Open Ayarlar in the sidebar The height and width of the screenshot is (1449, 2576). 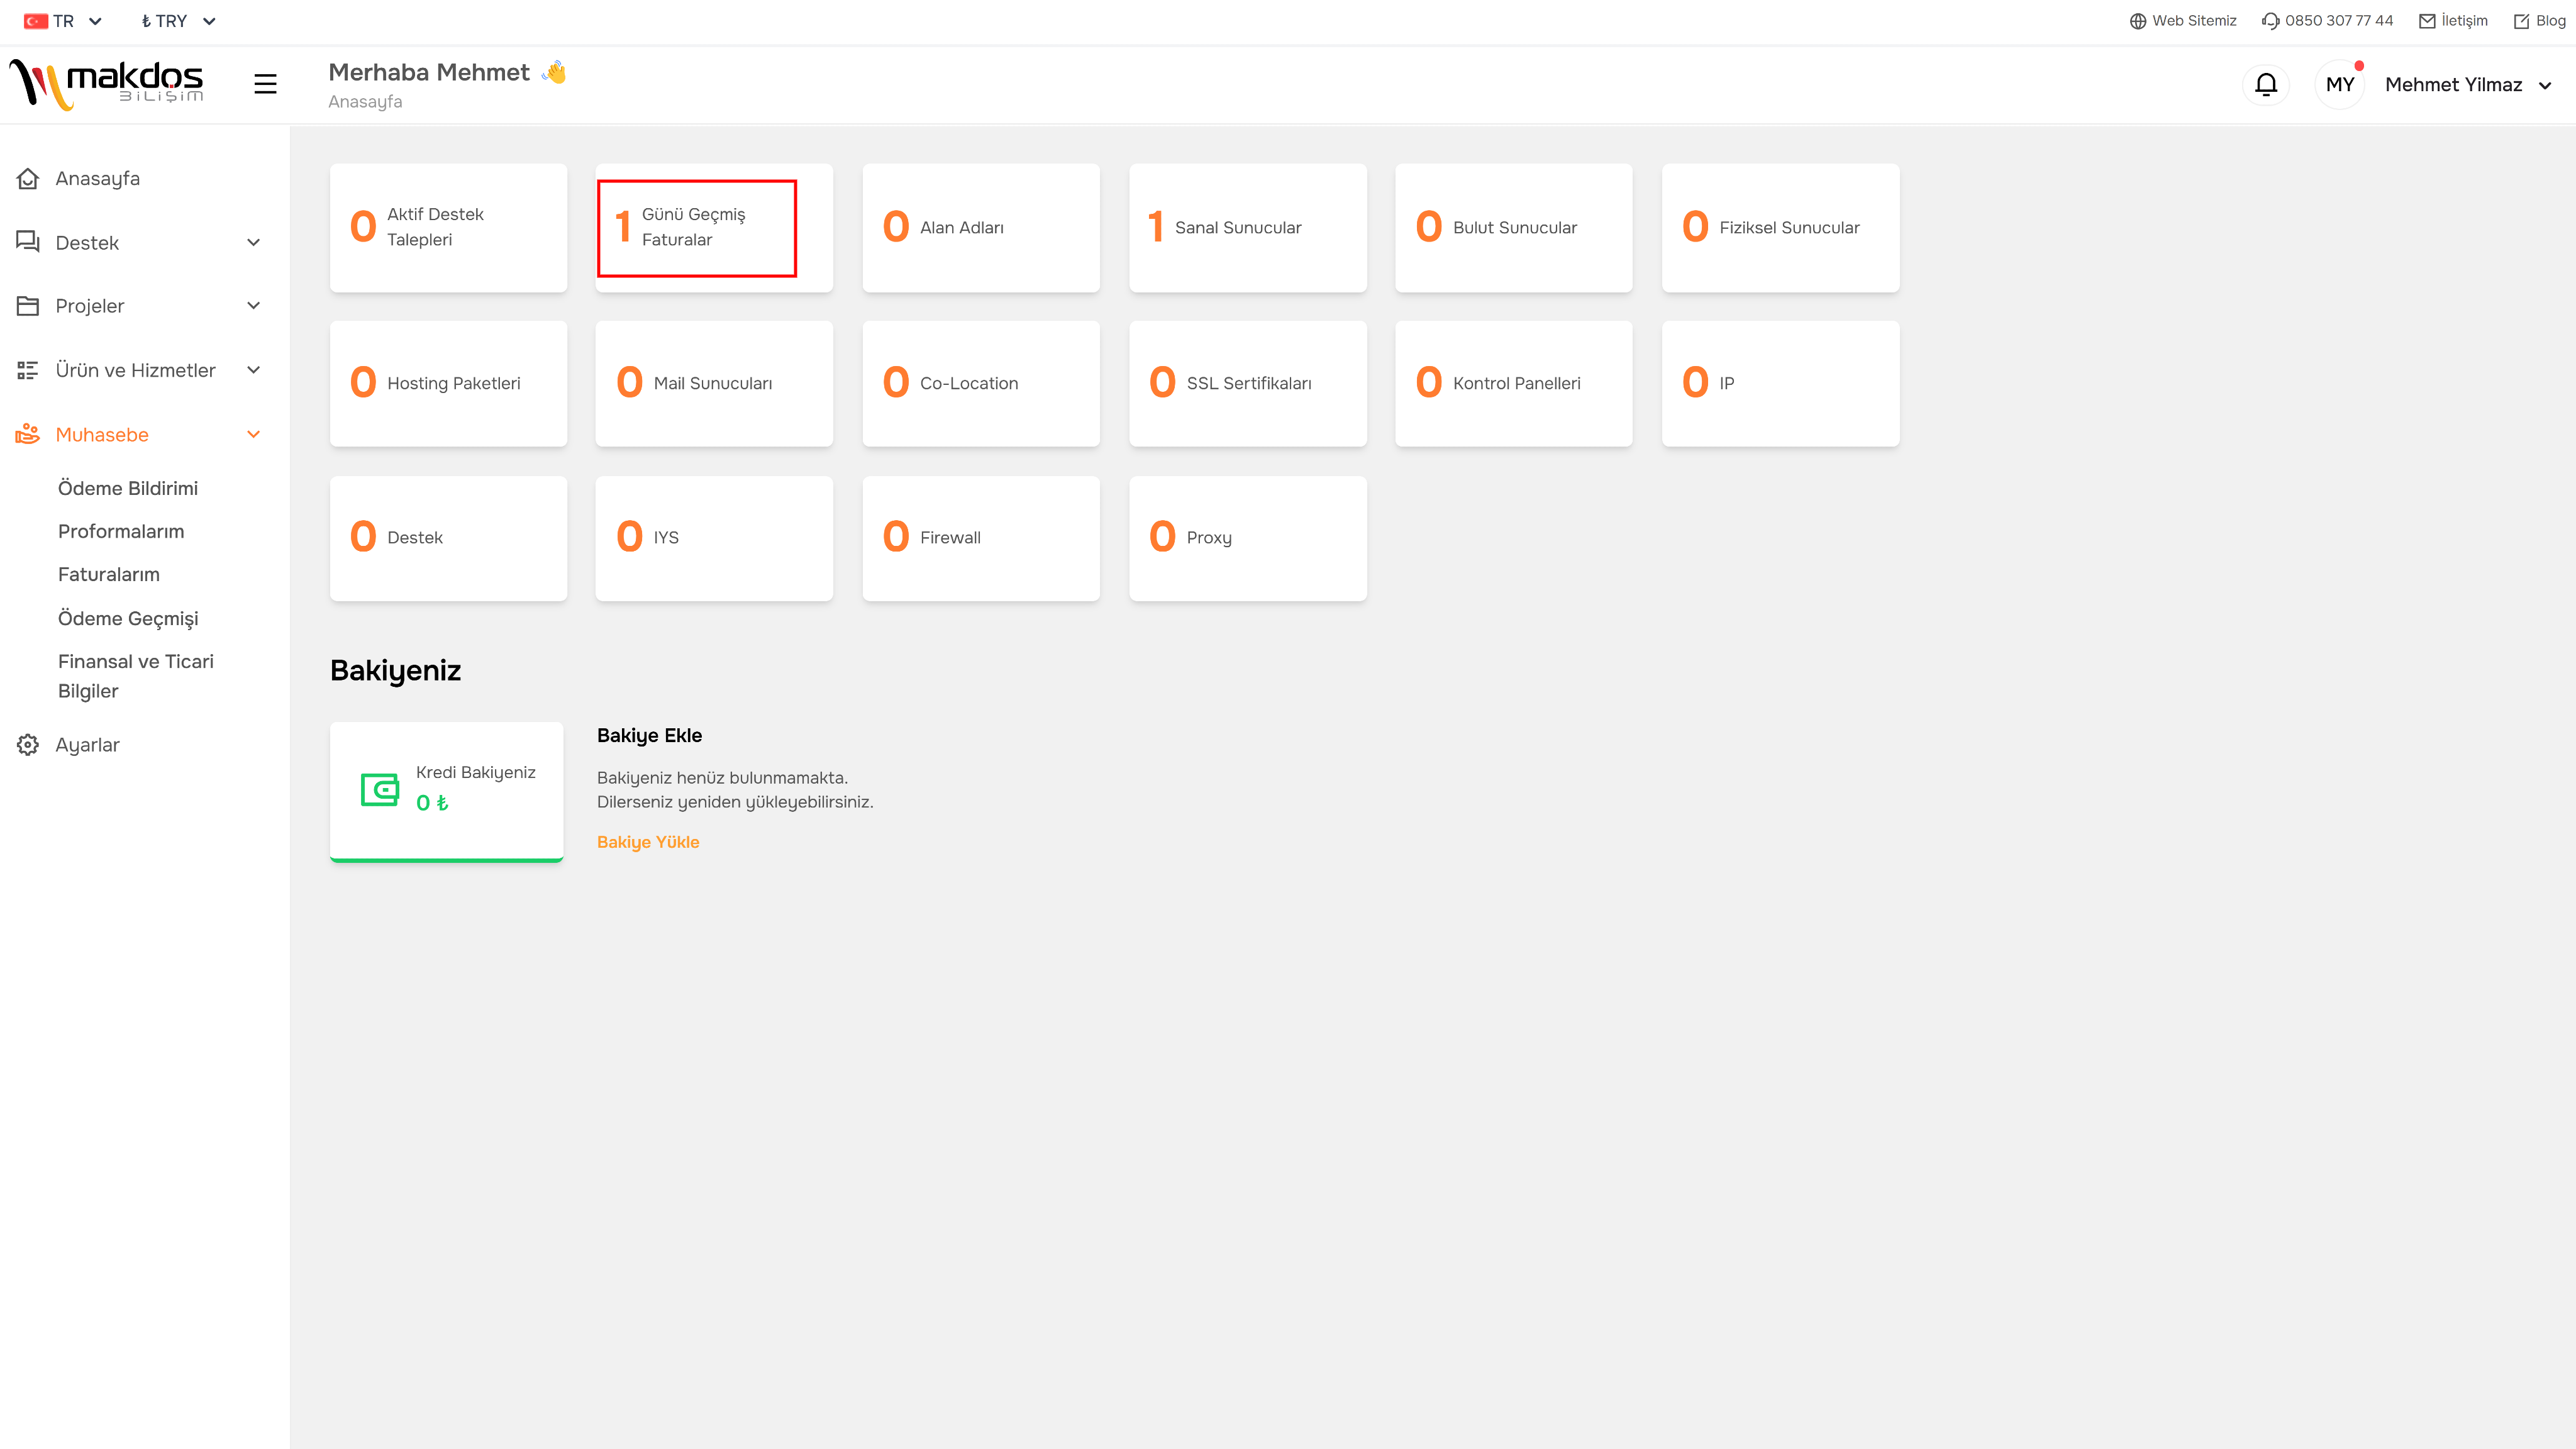click(x=87, y=745)
